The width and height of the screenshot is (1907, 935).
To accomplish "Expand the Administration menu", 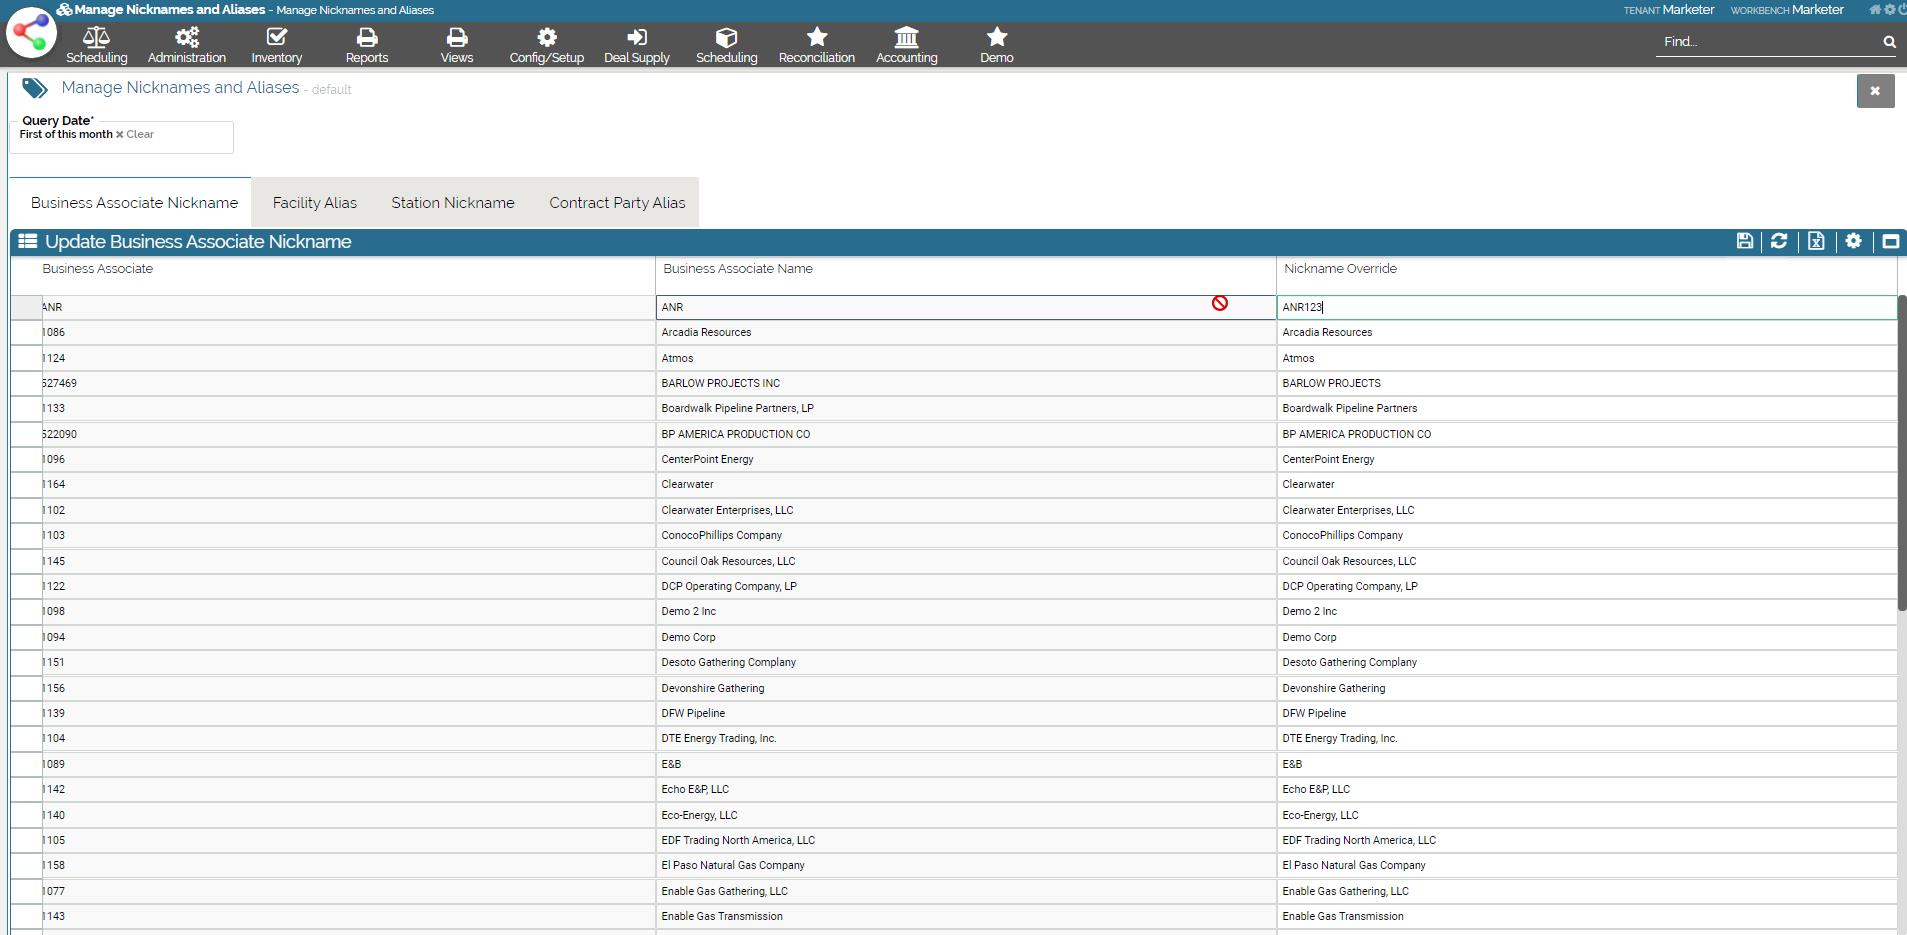I will (x=187, y=45).
